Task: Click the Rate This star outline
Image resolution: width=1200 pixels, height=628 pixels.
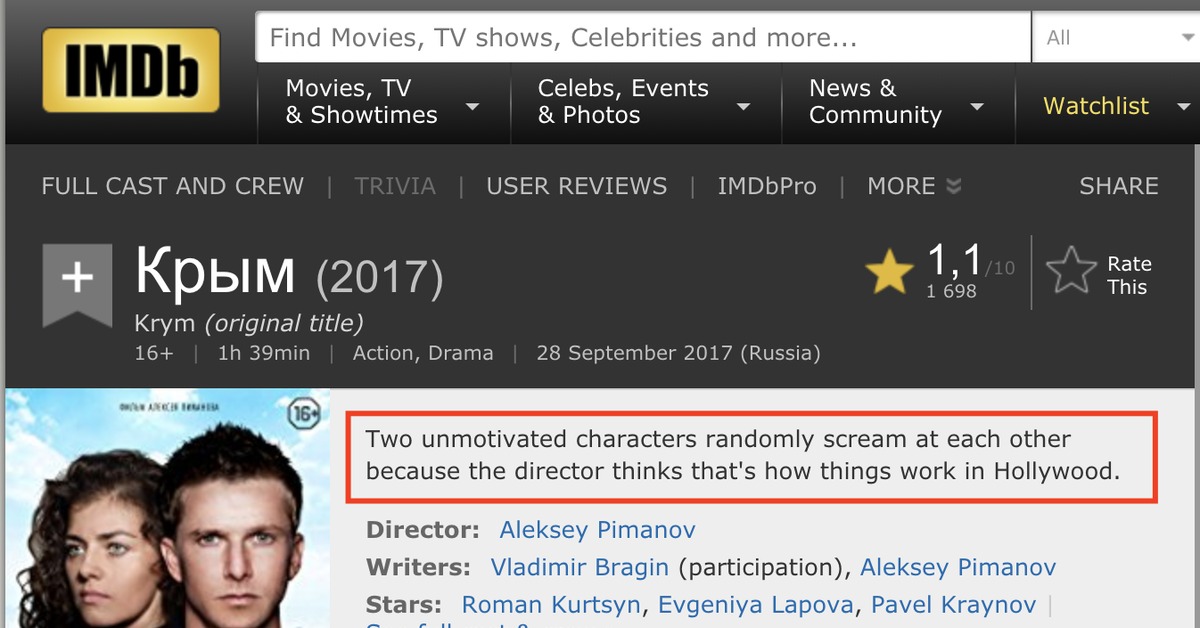Action: [x=1071, y=273]
